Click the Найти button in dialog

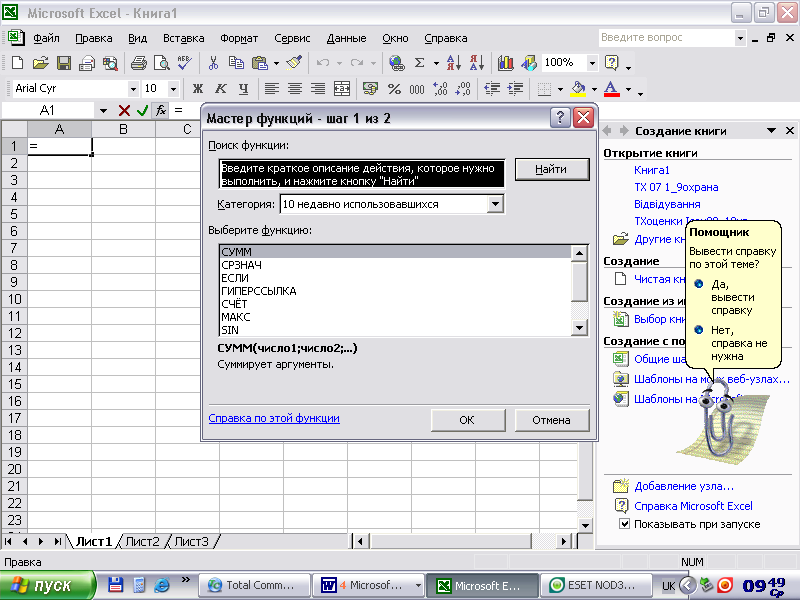pyautogui.click(x=552, y=169)
